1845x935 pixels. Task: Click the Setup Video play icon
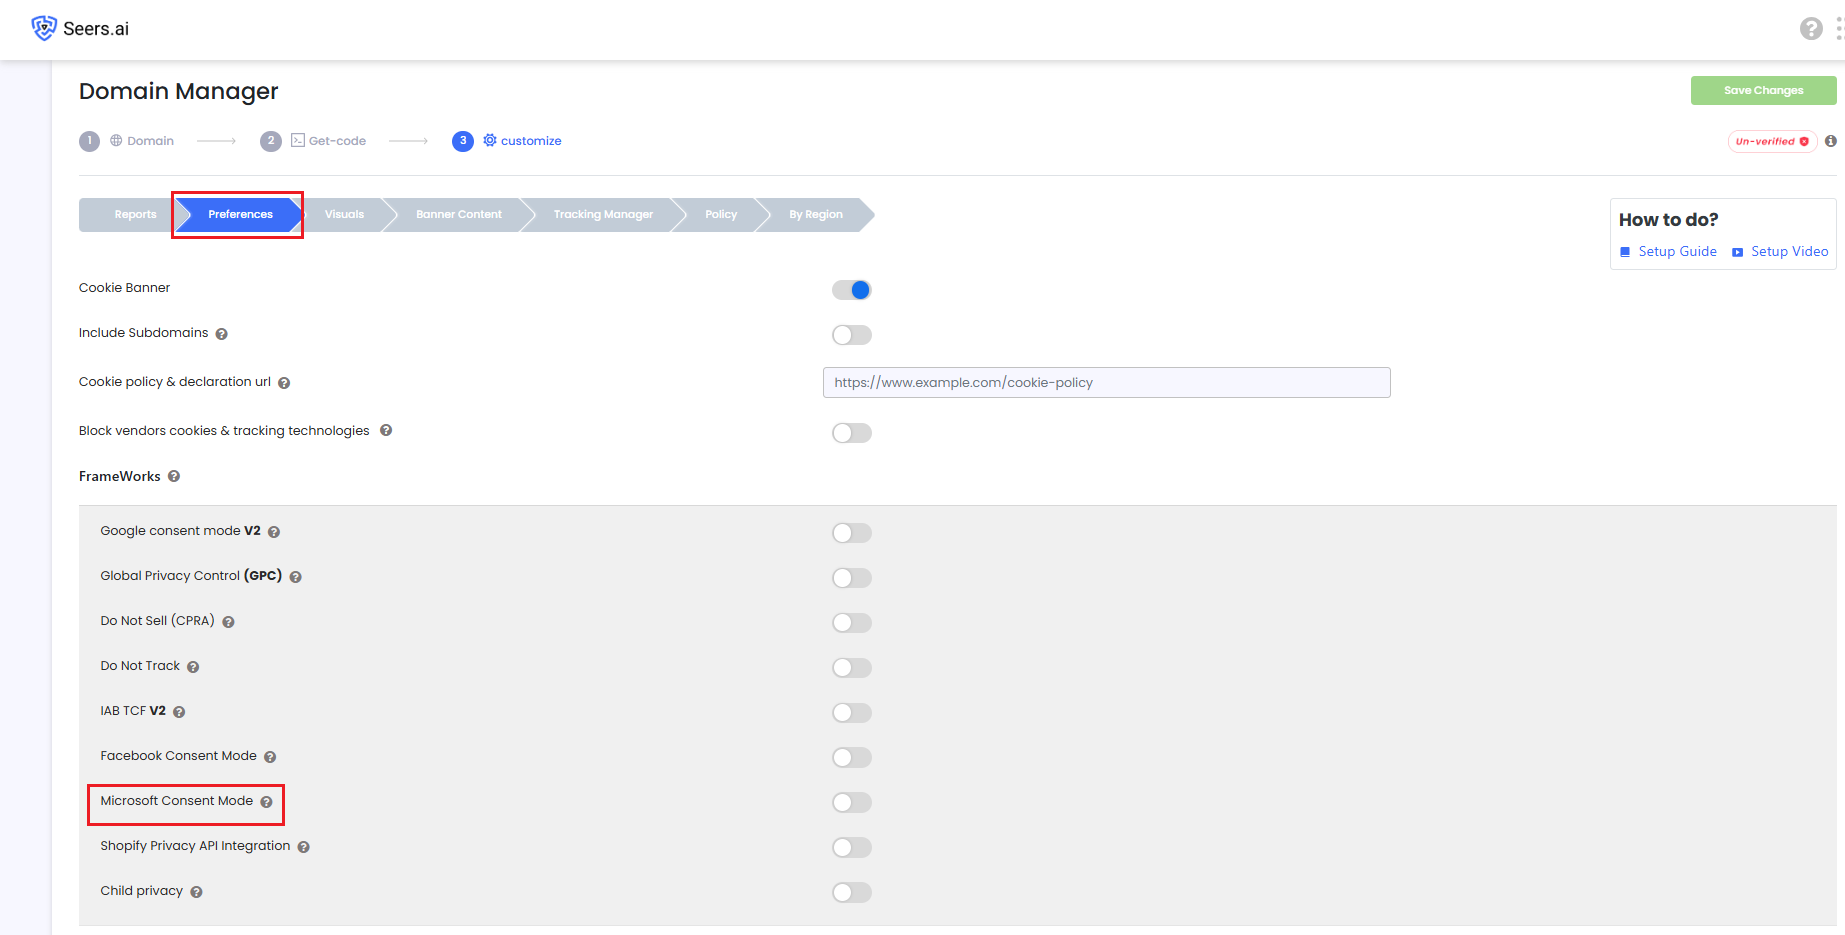tap(1738, 252)
